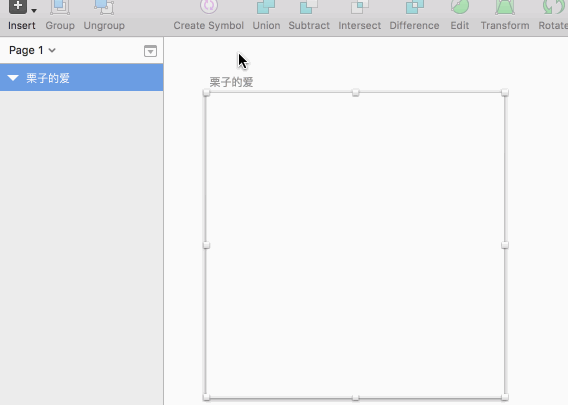Click the Ungroup toolbar icon

[x=104, y=7]
